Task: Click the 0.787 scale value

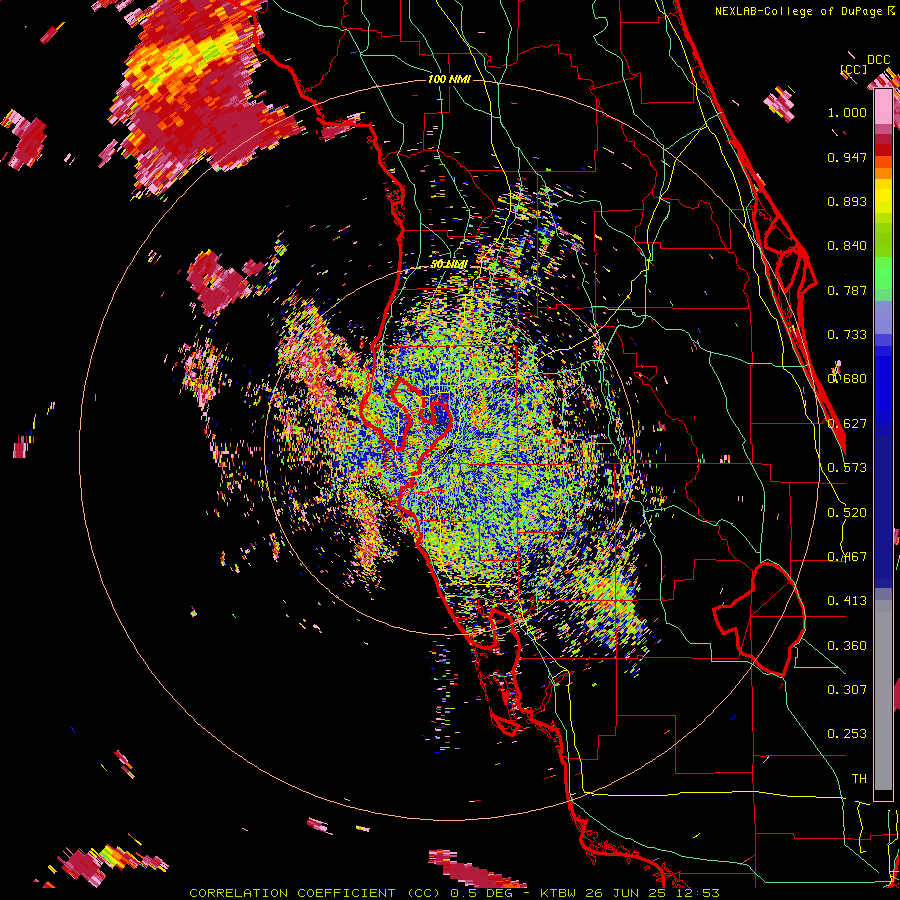Action: point(847,290)
